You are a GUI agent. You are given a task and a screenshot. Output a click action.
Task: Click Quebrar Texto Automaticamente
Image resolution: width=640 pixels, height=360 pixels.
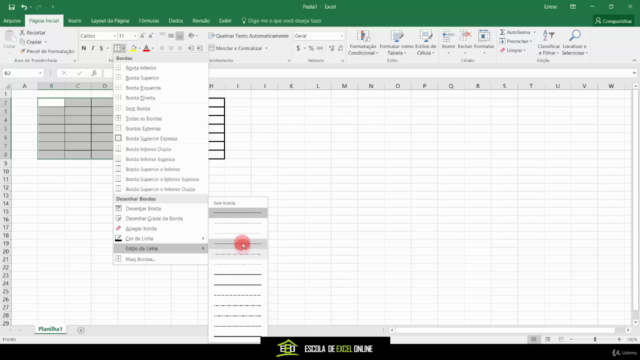coord(248,36)
